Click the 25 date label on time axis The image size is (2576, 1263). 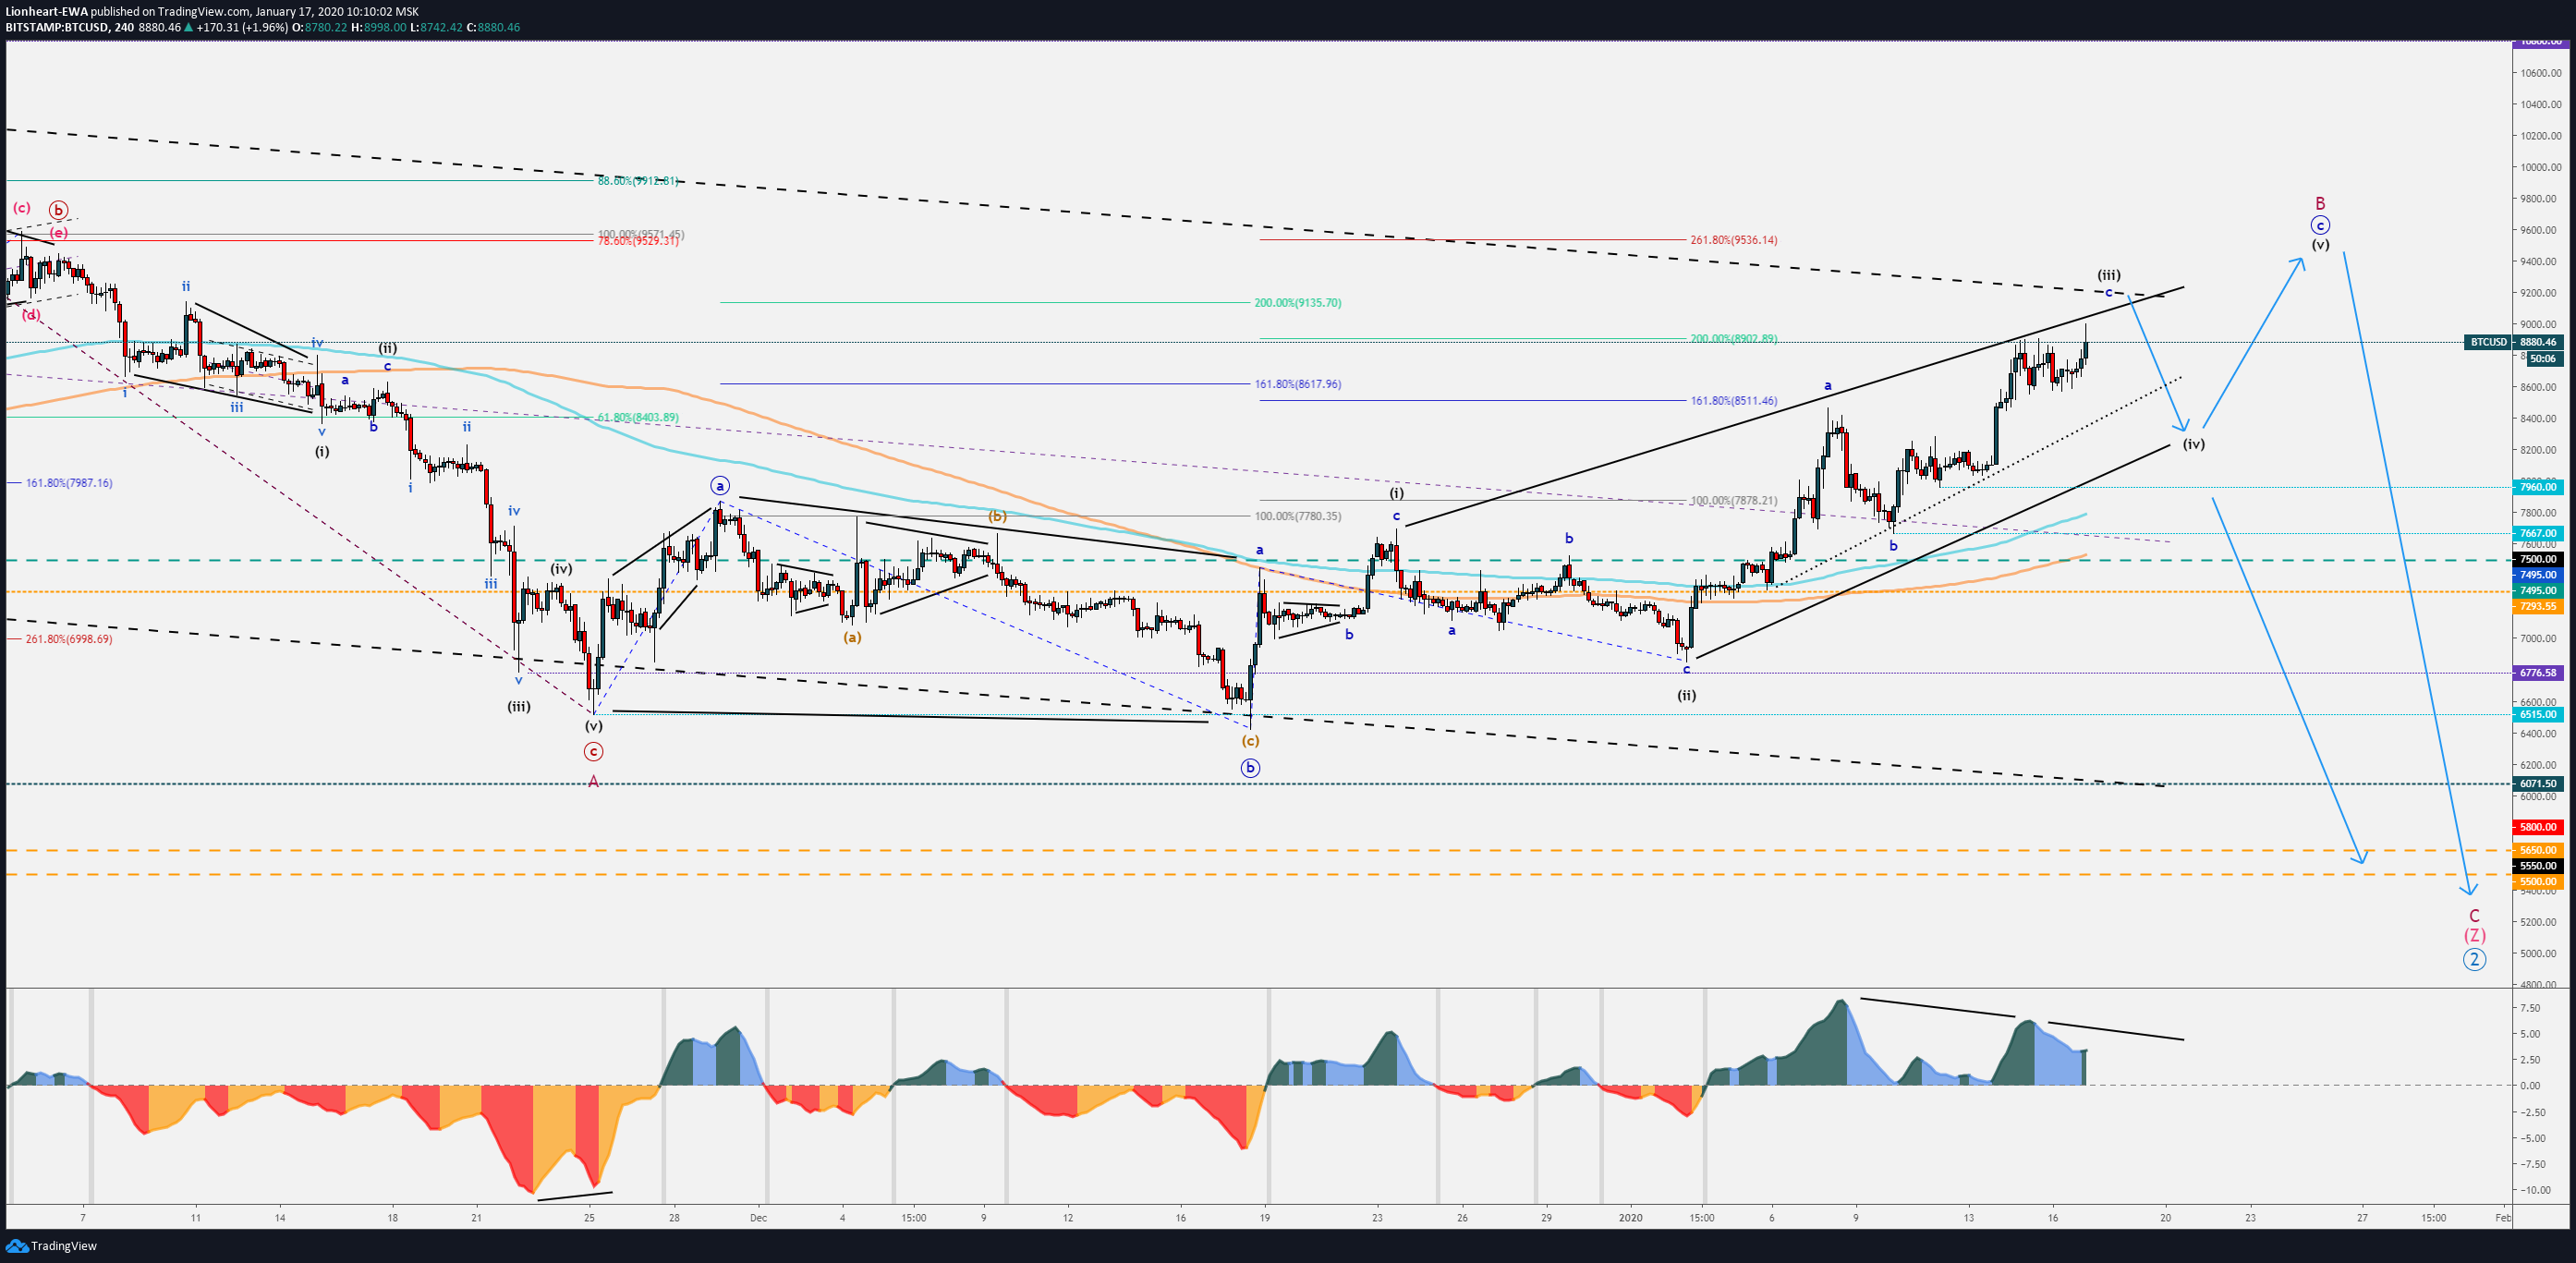589,1218
